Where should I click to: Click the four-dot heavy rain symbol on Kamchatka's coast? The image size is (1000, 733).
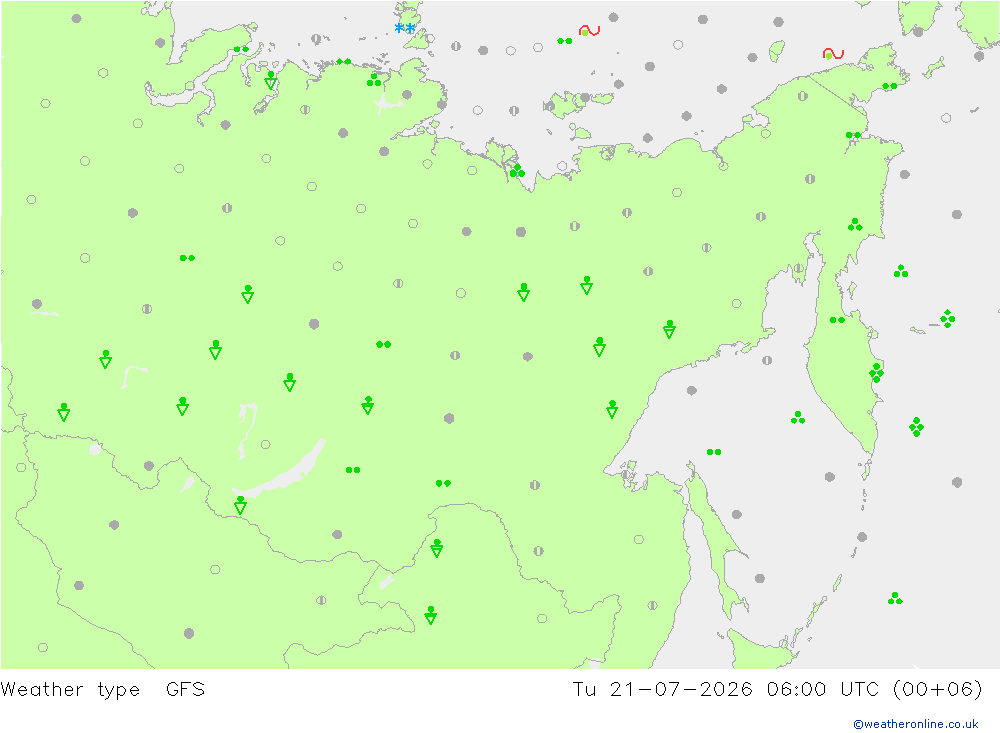pyautogui.click(x=876, y=373)
